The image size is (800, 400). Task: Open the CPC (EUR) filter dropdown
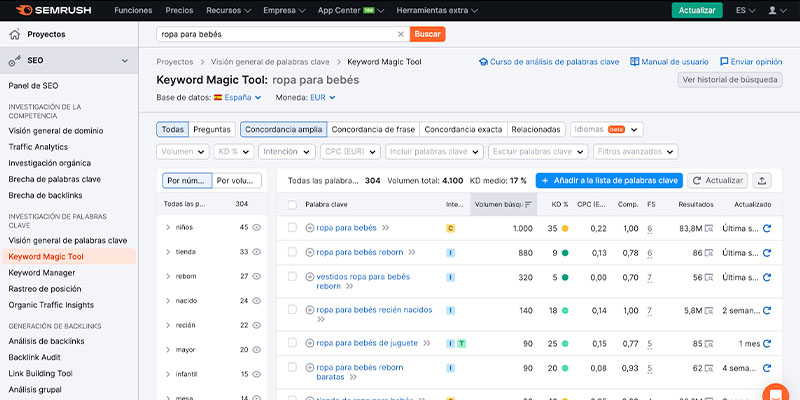pos(350,152)
